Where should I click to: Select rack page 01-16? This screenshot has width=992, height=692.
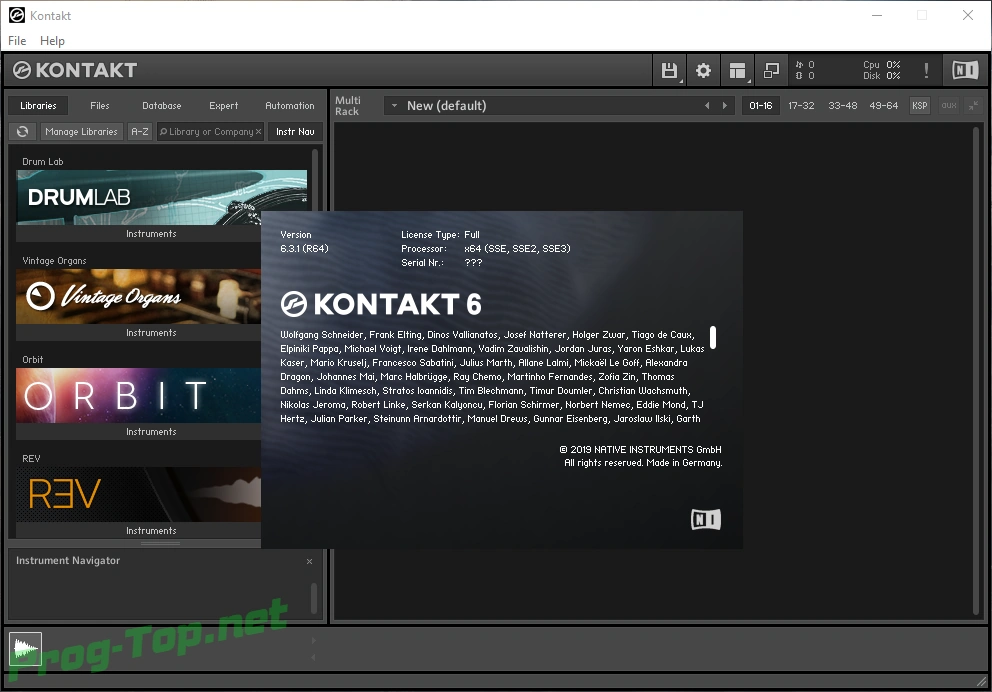point(760,106)
